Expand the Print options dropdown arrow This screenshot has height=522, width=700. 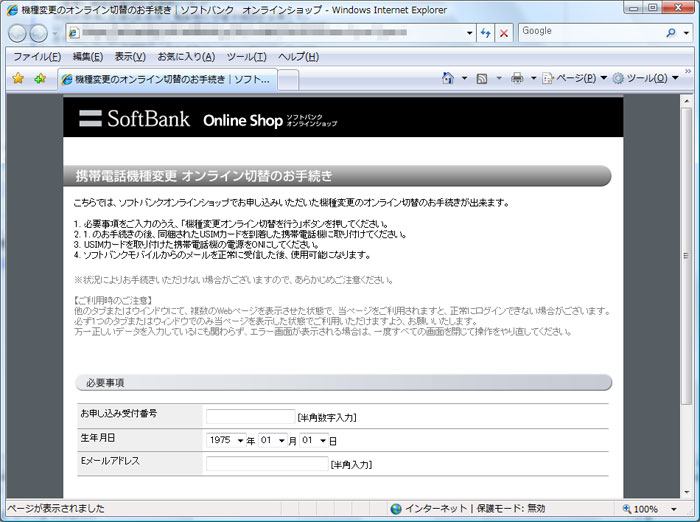(x=533, y=78)
